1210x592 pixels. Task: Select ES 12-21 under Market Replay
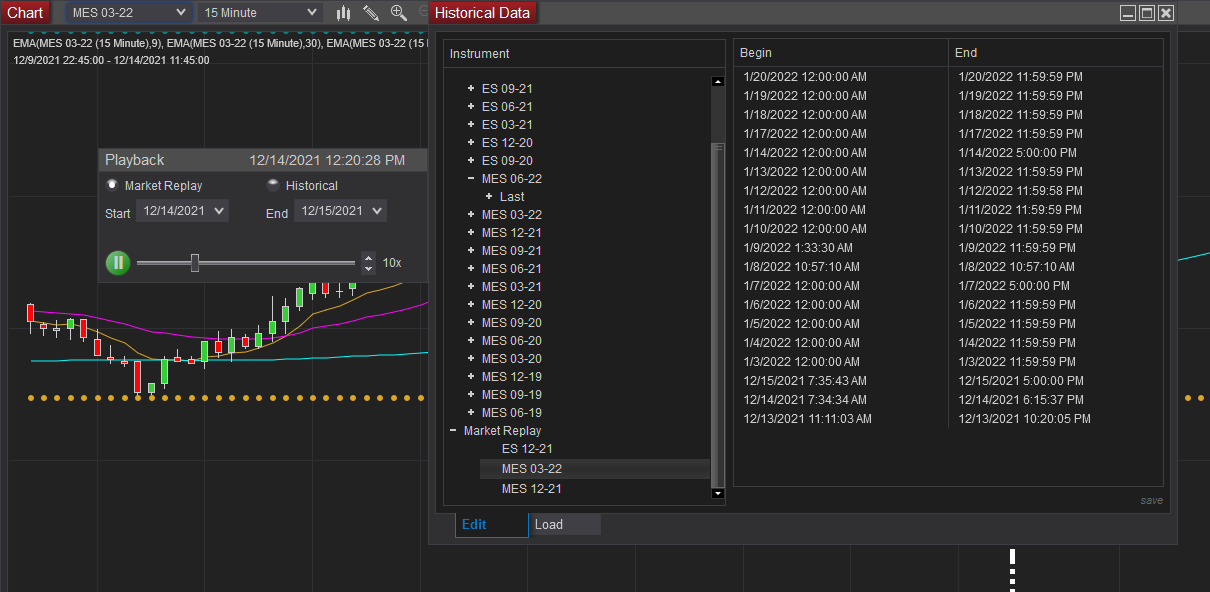(527, 449)
